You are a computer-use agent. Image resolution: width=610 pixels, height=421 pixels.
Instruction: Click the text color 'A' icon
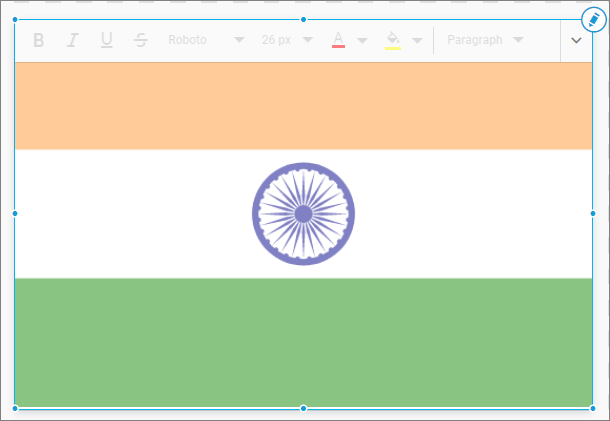click(x=338, y=40)
